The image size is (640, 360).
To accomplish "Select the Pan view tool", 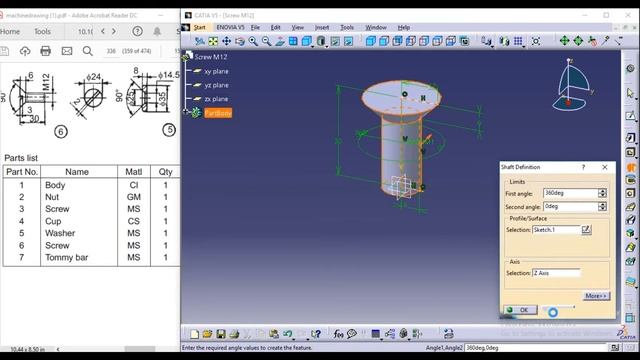I will coord(226,41).
